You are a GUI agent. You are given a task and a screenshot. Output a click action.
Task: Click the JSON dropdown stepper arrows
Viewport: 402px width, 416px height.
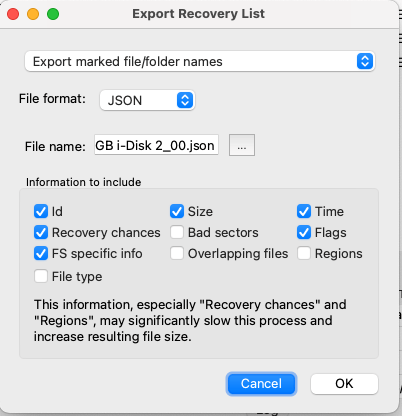pyautogui.click(x=185, y=100)
